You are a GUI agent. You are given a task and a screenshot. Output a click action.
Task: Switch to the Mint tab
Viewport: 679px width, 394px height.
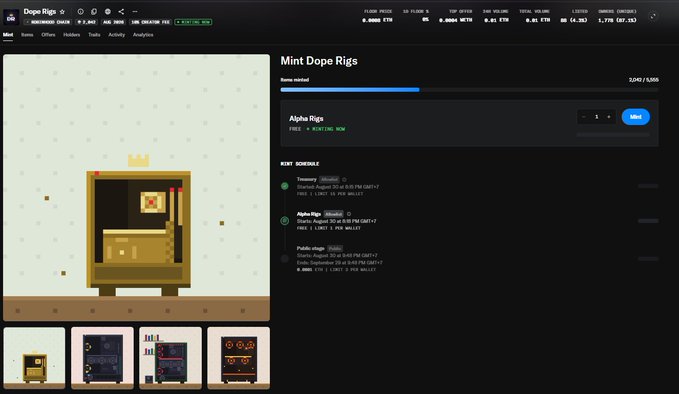pos(8,35)
